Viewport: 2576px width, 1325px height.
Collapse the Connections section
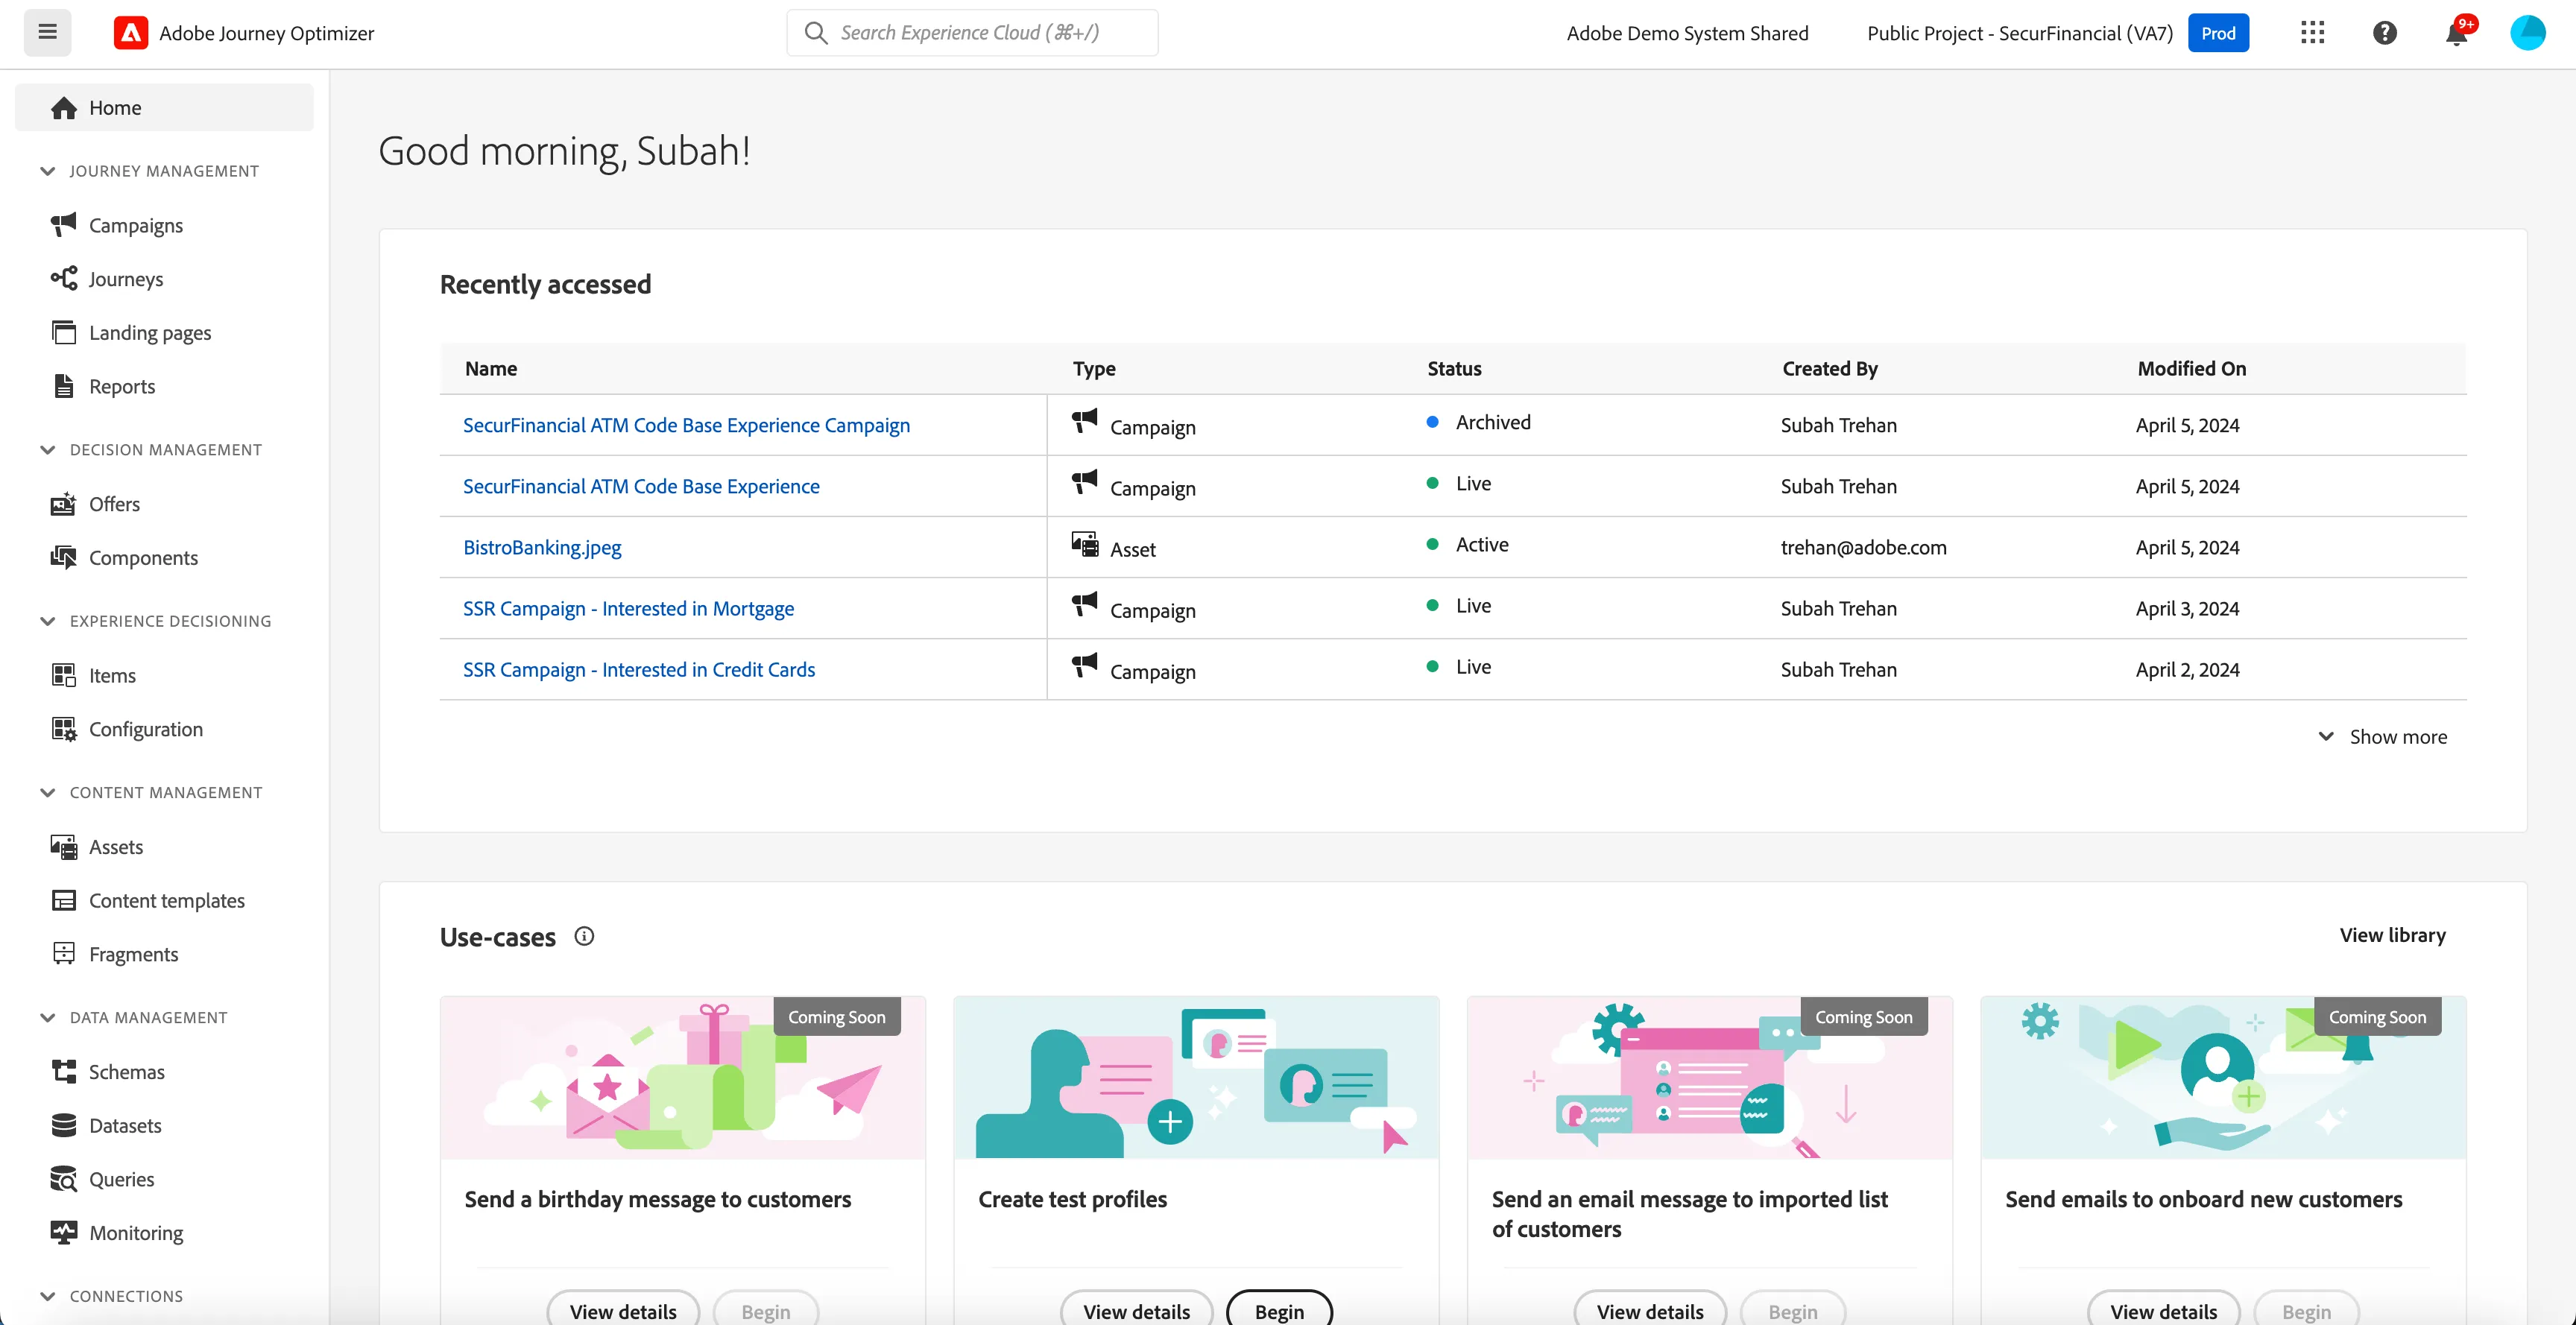(47, 1296)
